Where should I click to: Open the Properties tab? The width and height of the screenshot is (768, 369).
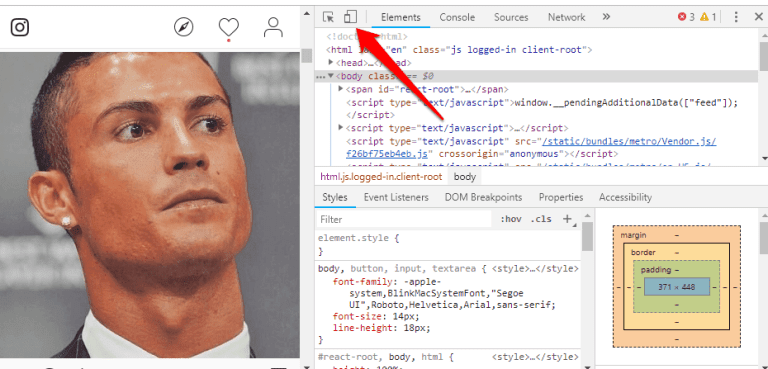(561, 197)
